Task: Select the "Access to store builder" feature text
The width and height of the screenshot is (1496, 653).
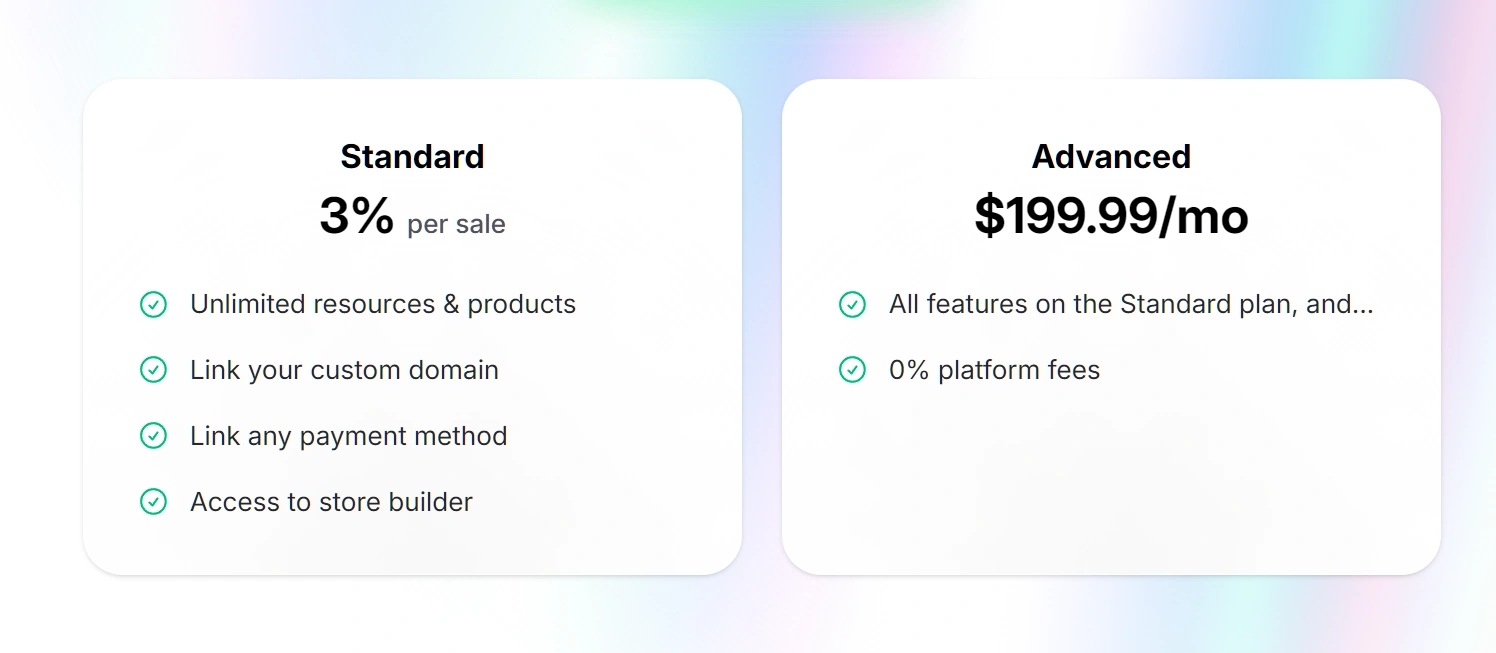Action: point(331,502)
